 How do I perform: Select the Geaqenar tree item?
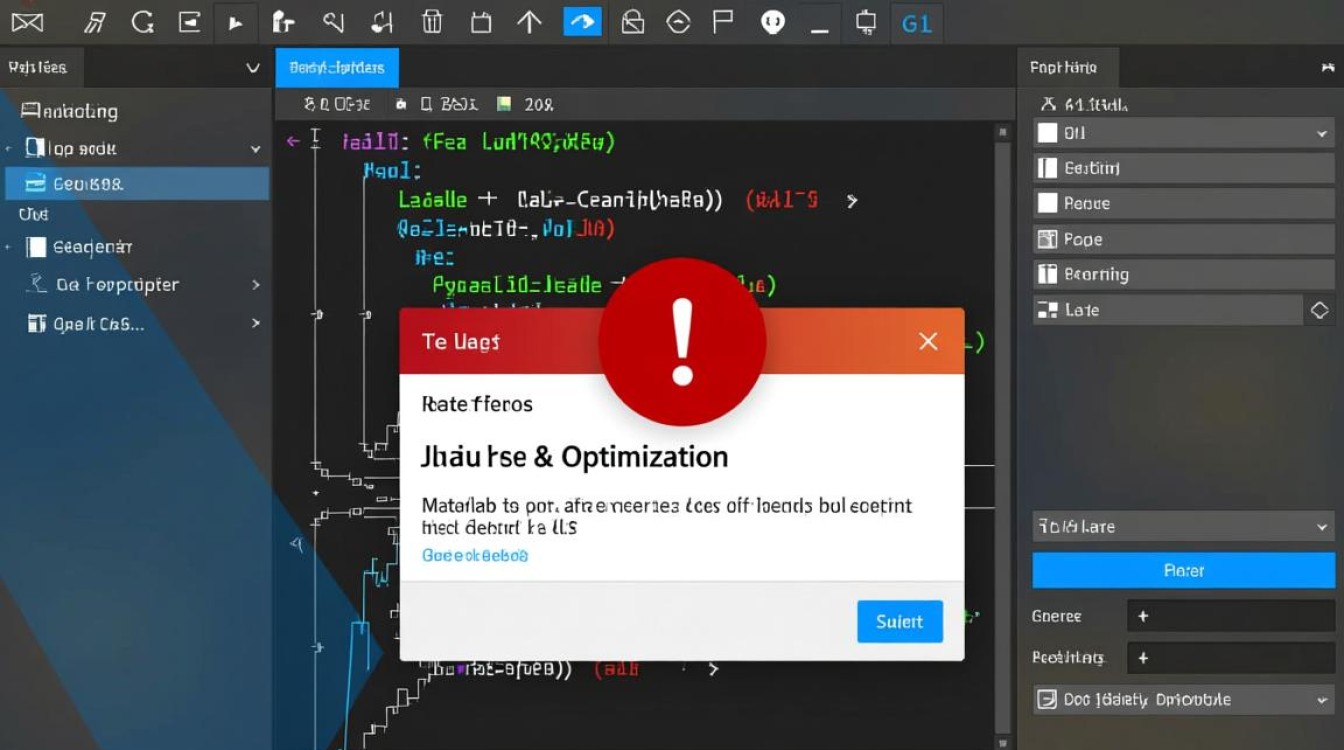(x=93, y=247)
